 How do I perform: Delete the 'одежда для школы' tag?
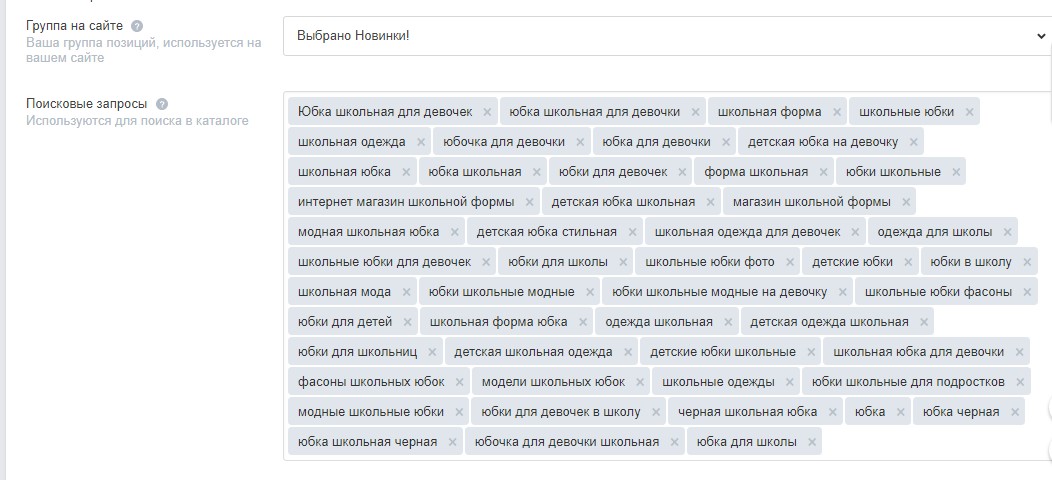(1008, 232)
